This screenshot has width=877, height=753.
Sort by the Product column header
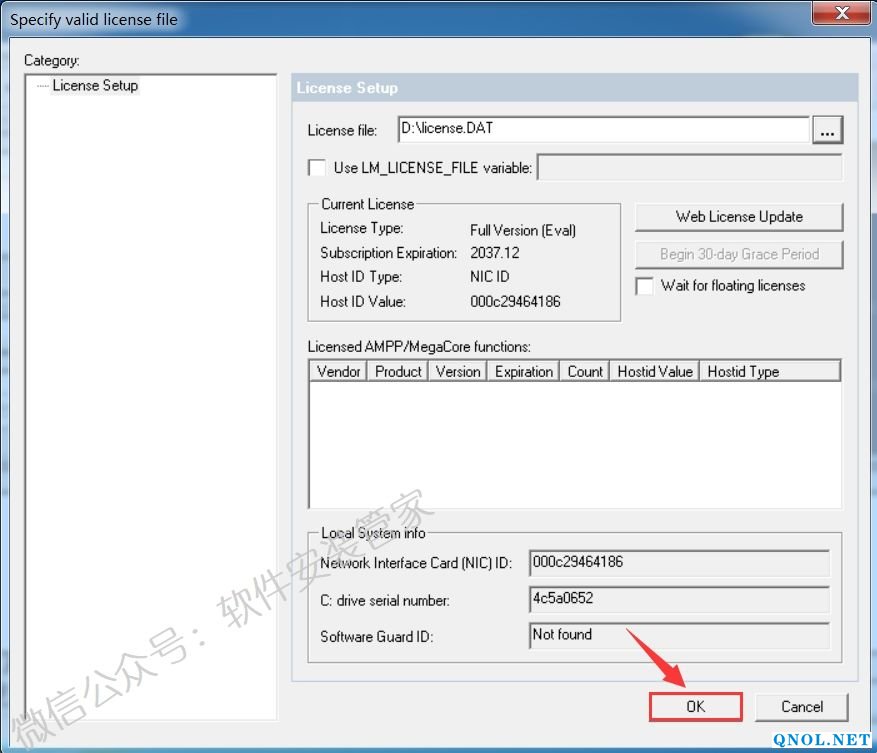pyautogui.click(x=398, y=371)
